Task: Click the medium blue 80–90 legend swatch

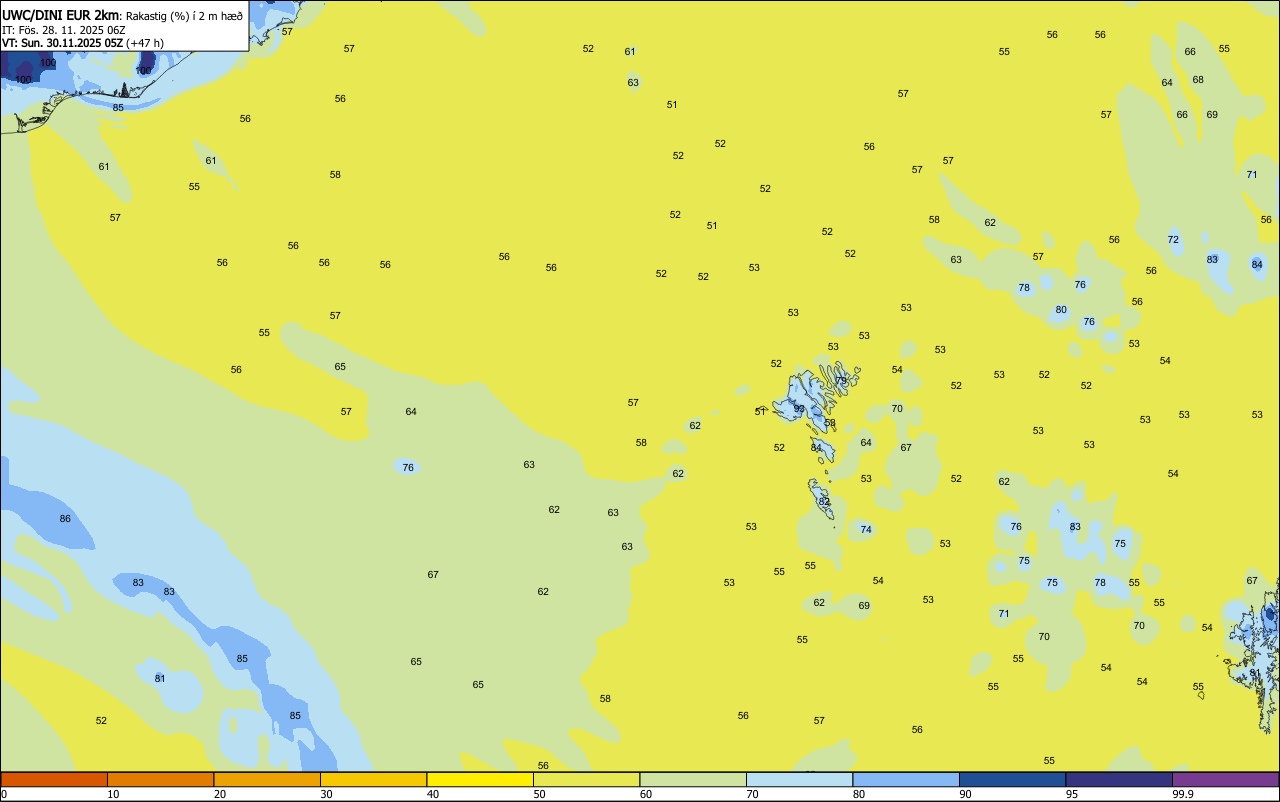Action: tap(906, 779)
